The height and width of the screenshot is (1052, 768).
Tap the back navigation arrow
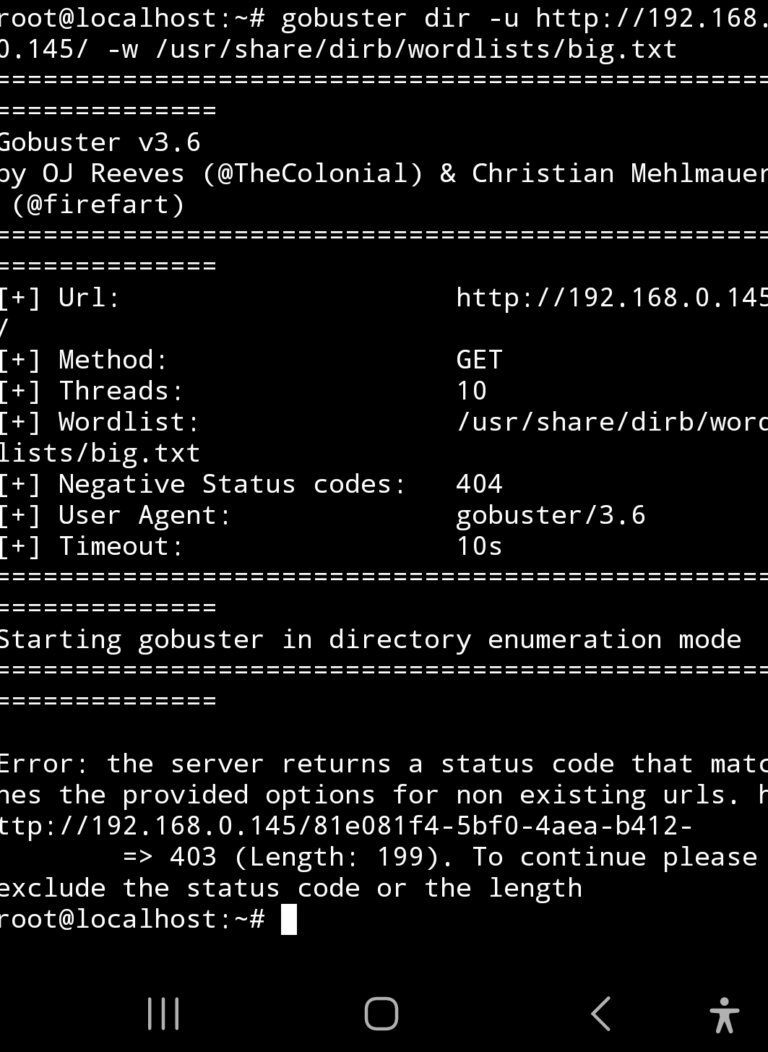point(600,1014)
